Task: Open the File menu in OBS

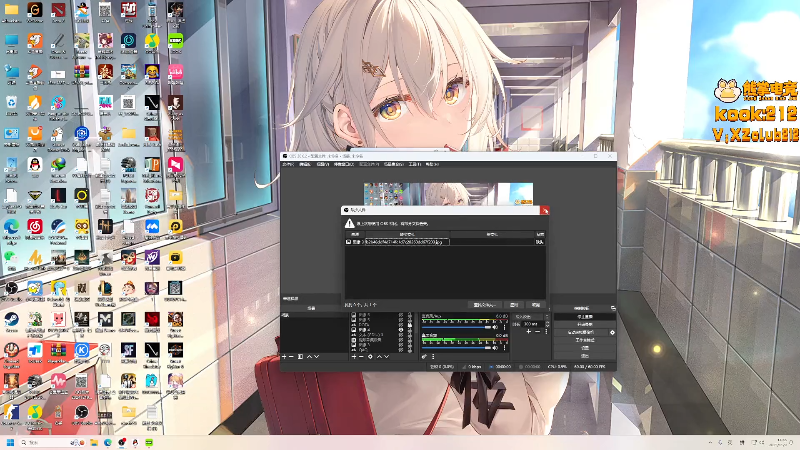Action: click(x=288, y=164)
